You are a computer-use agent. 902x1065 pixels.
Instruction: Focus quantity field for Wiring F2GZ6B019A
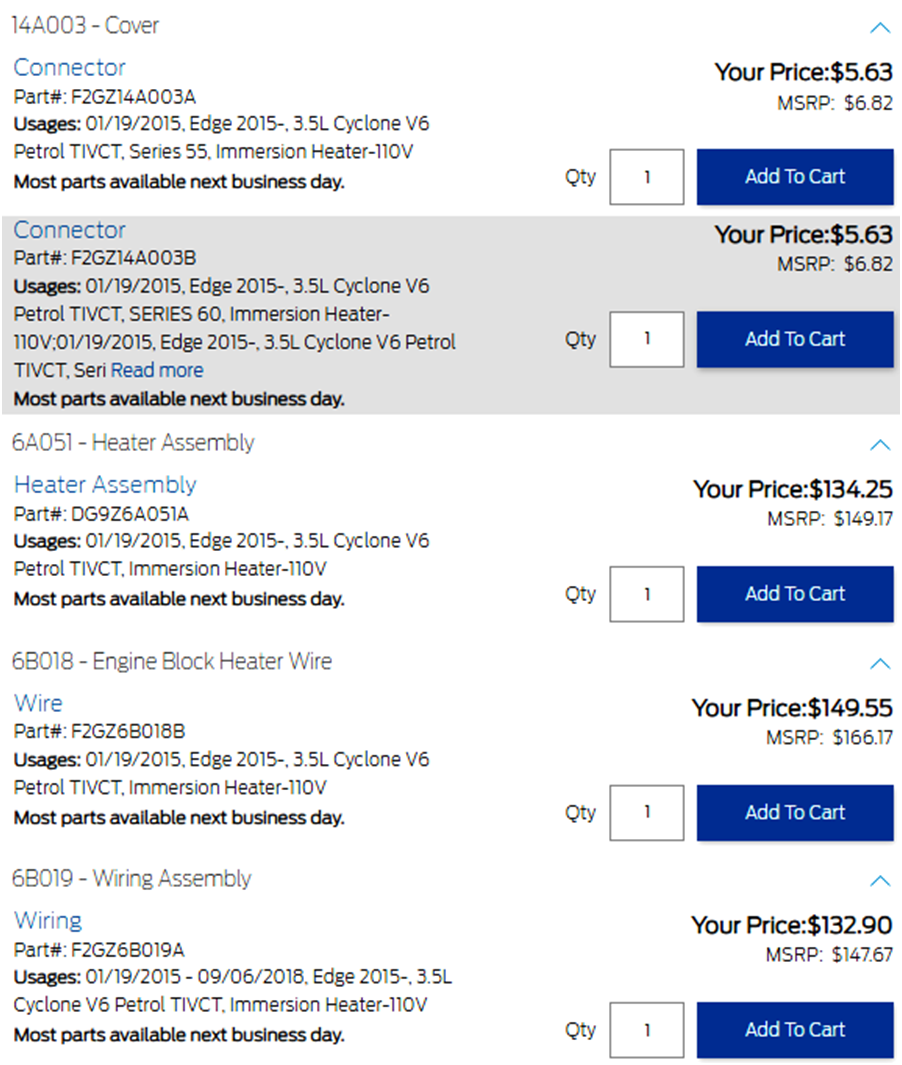click(647, 1030)
